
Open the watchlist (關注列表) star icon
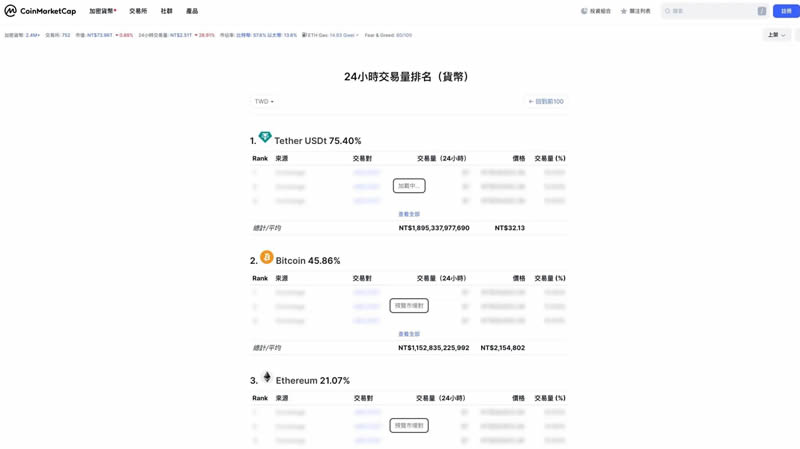624,11
